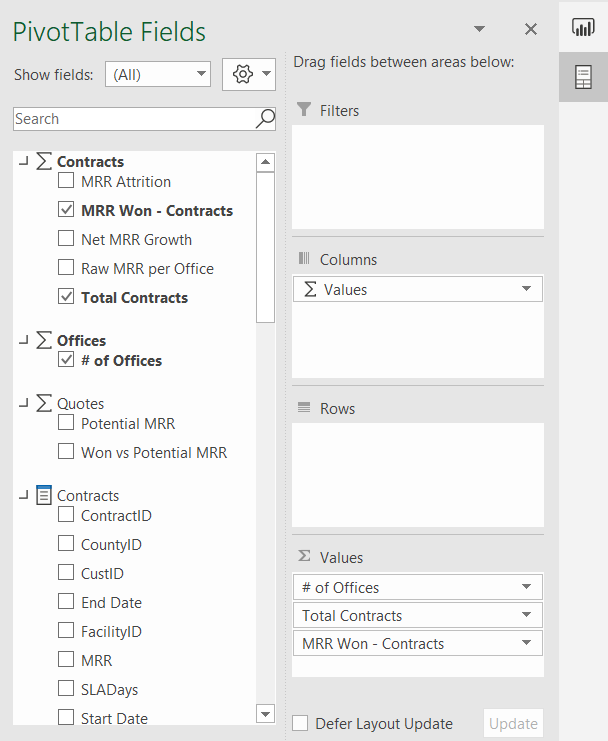
Task: Open Total Contracts value field menu
Action: 526,615
